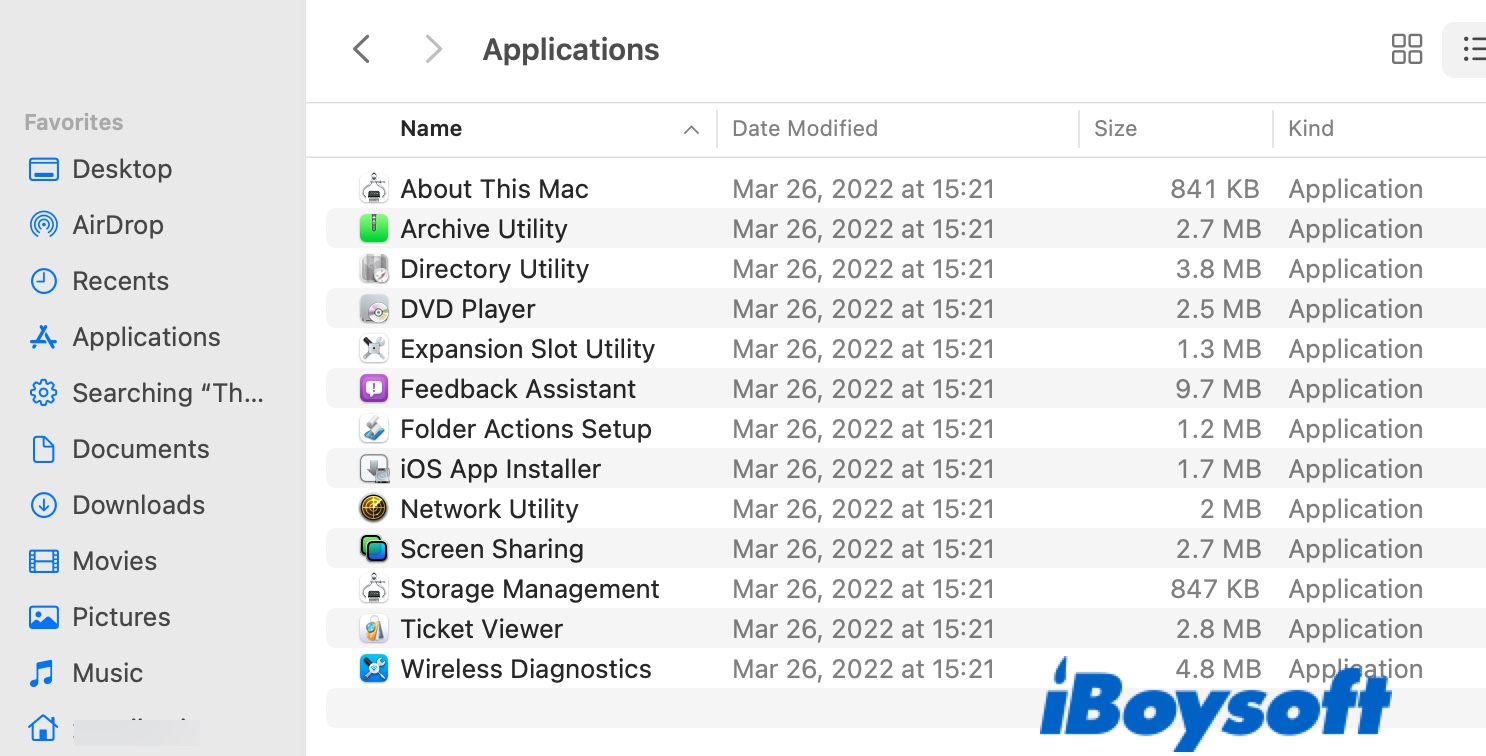
Task: Toggle sort order arrow in Name column
Action: click(690, 129)
